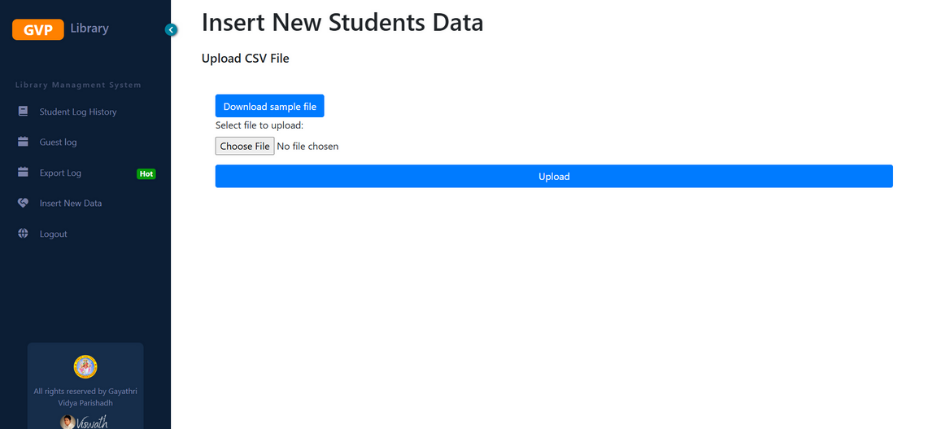Collapse the sidebar with the chevron toggle
This screenshot has width=937, height=429.
click(x=171, y=29)
